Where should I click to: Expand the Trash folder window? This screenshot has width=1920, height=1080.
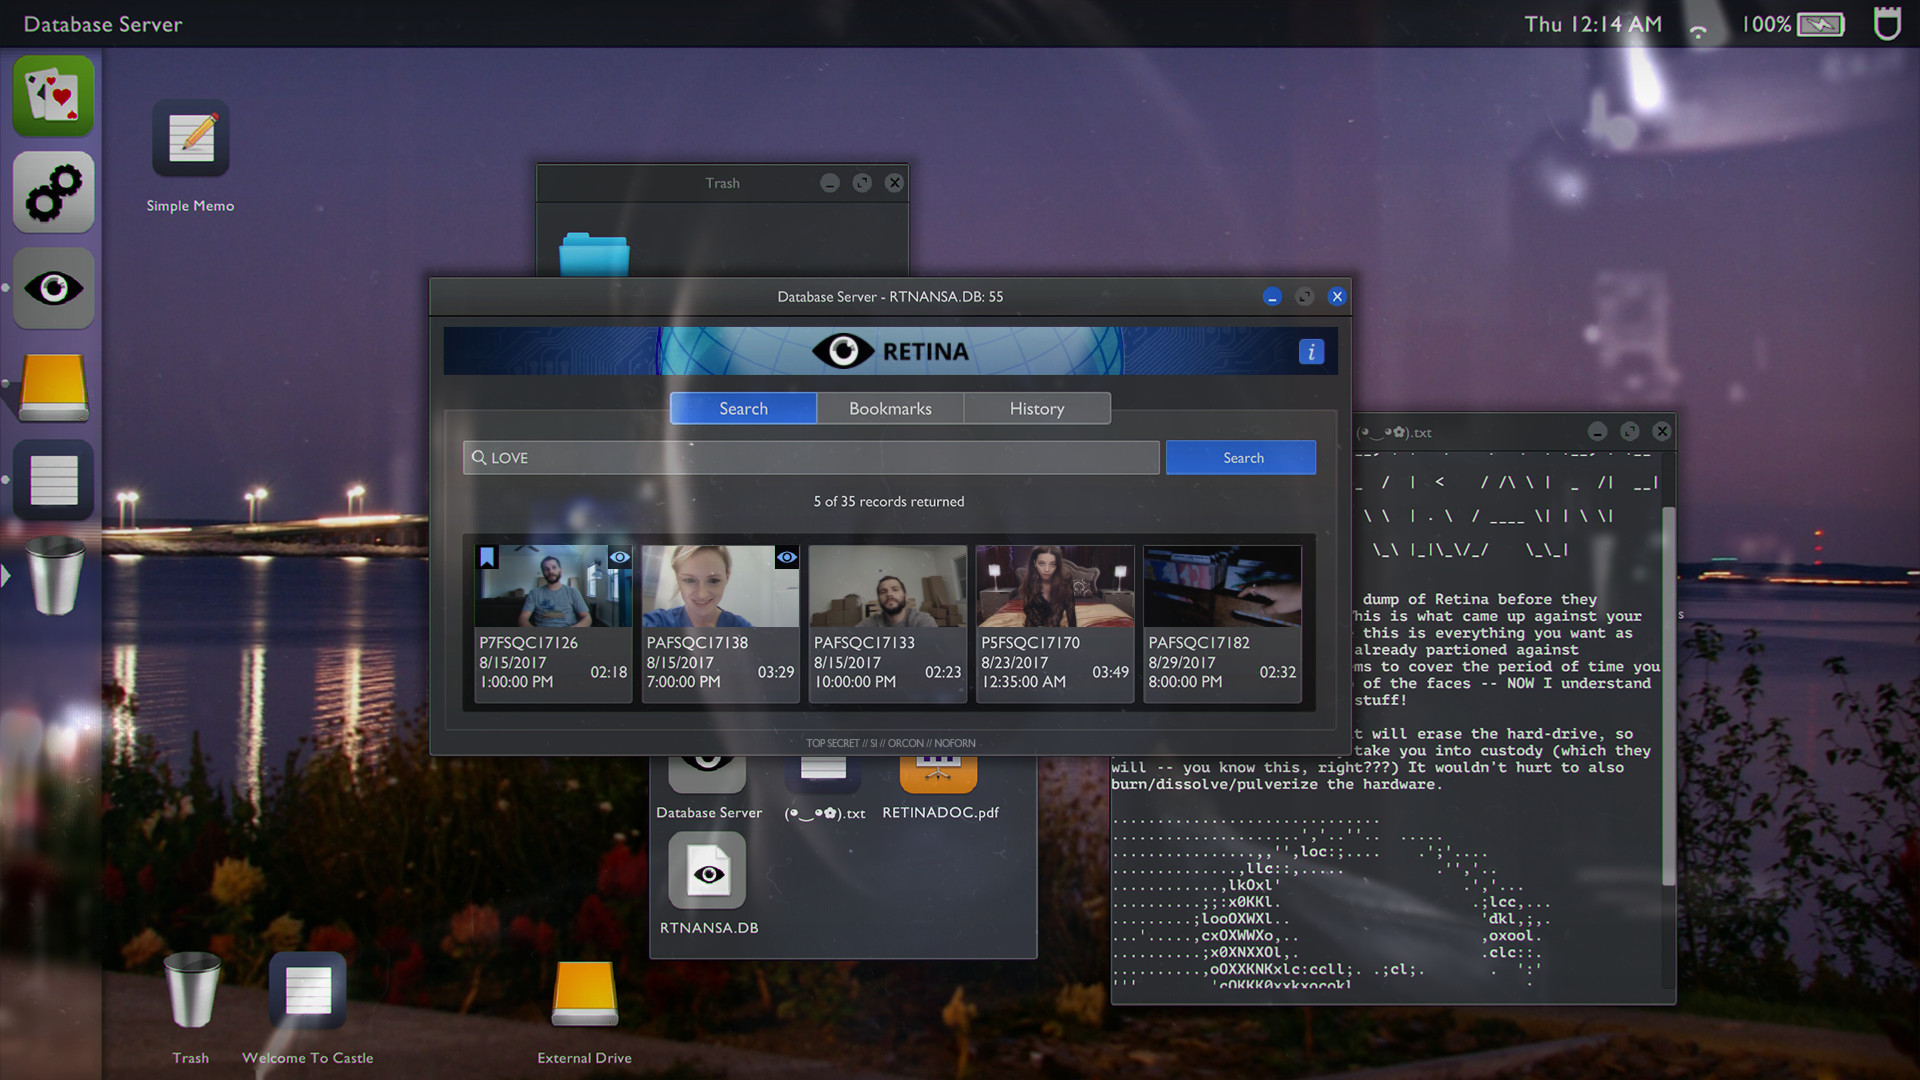pos(861,182)
